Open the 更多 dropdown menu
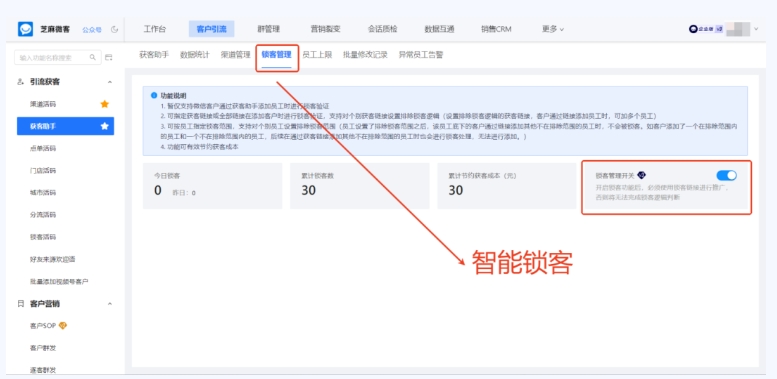The height and width of the screenshot is (379, 777). (553, 29)
